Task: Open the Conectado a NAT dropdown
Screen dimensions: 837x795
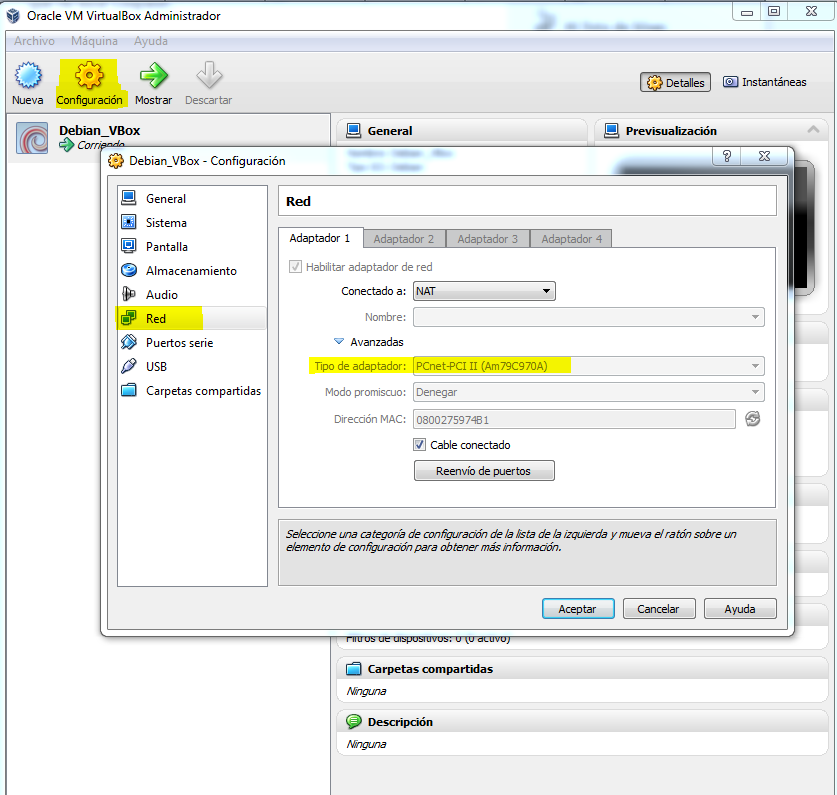Action: coord(484,291)
